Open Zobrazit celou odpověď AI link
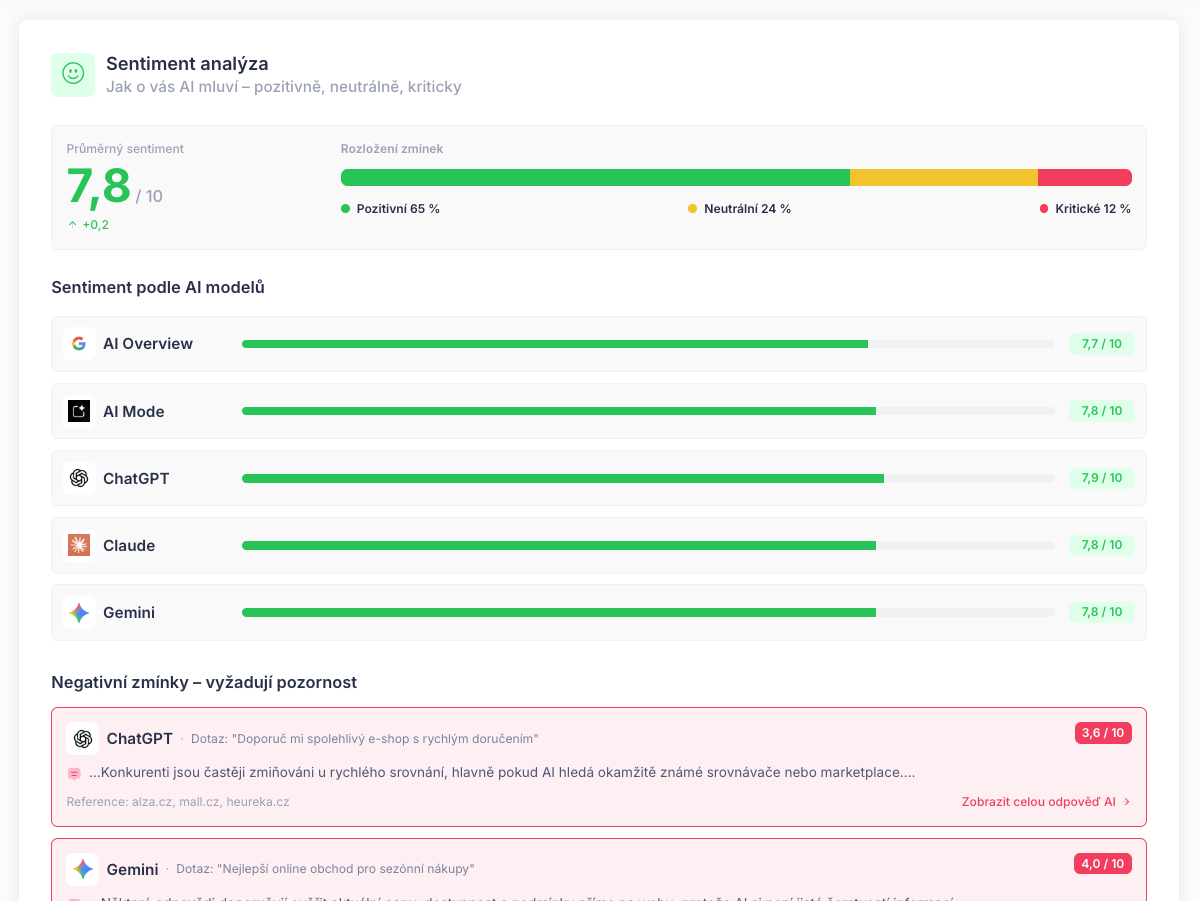Screen dimensions: 1200x901 pyautogui.click(x=1046, y=801)
